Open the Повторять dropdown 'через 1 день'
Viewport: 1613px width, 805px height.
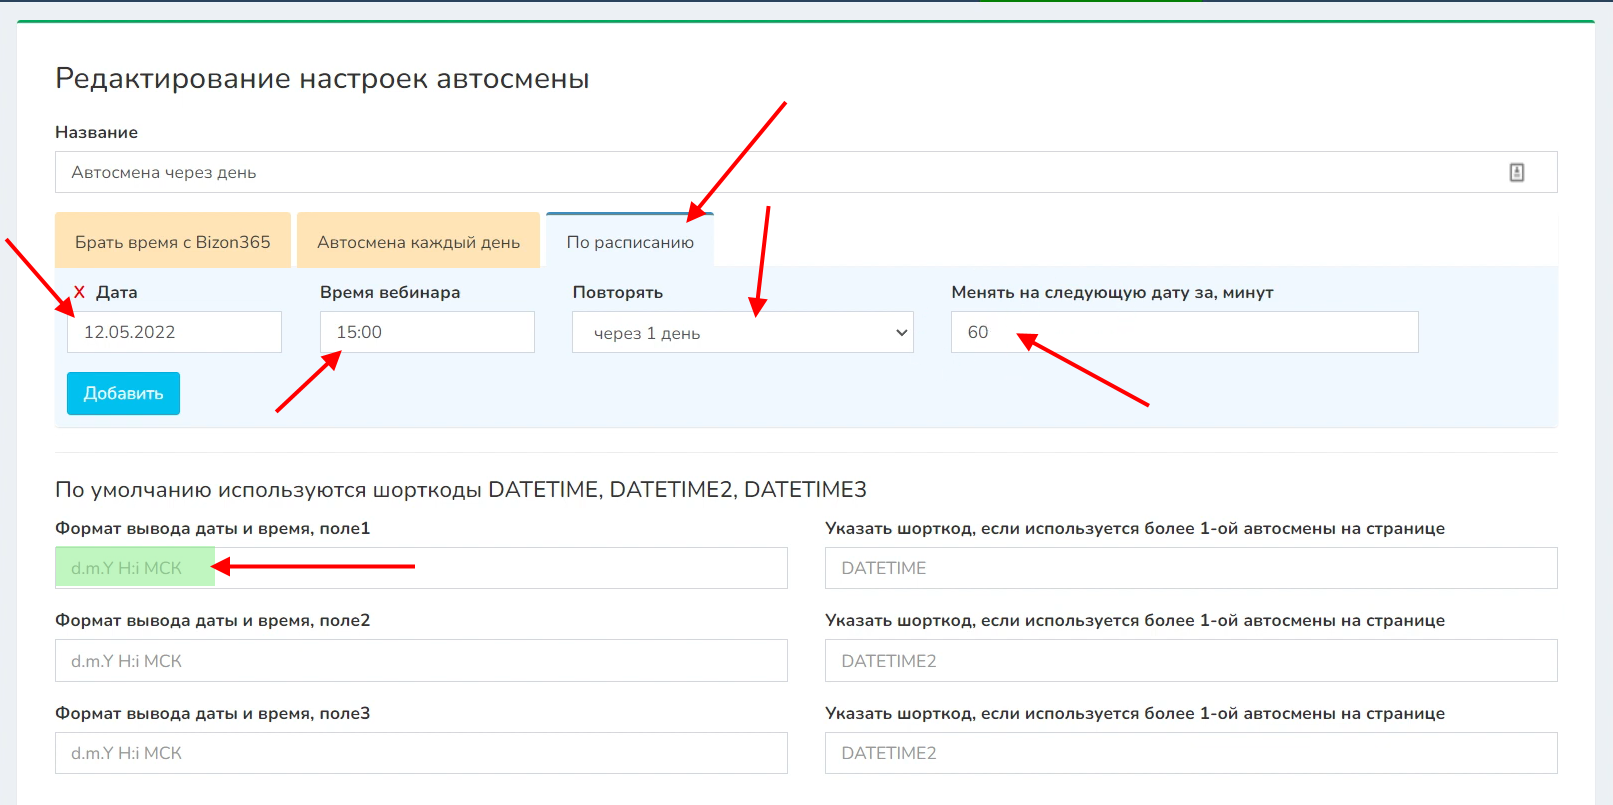click(742, 333)
